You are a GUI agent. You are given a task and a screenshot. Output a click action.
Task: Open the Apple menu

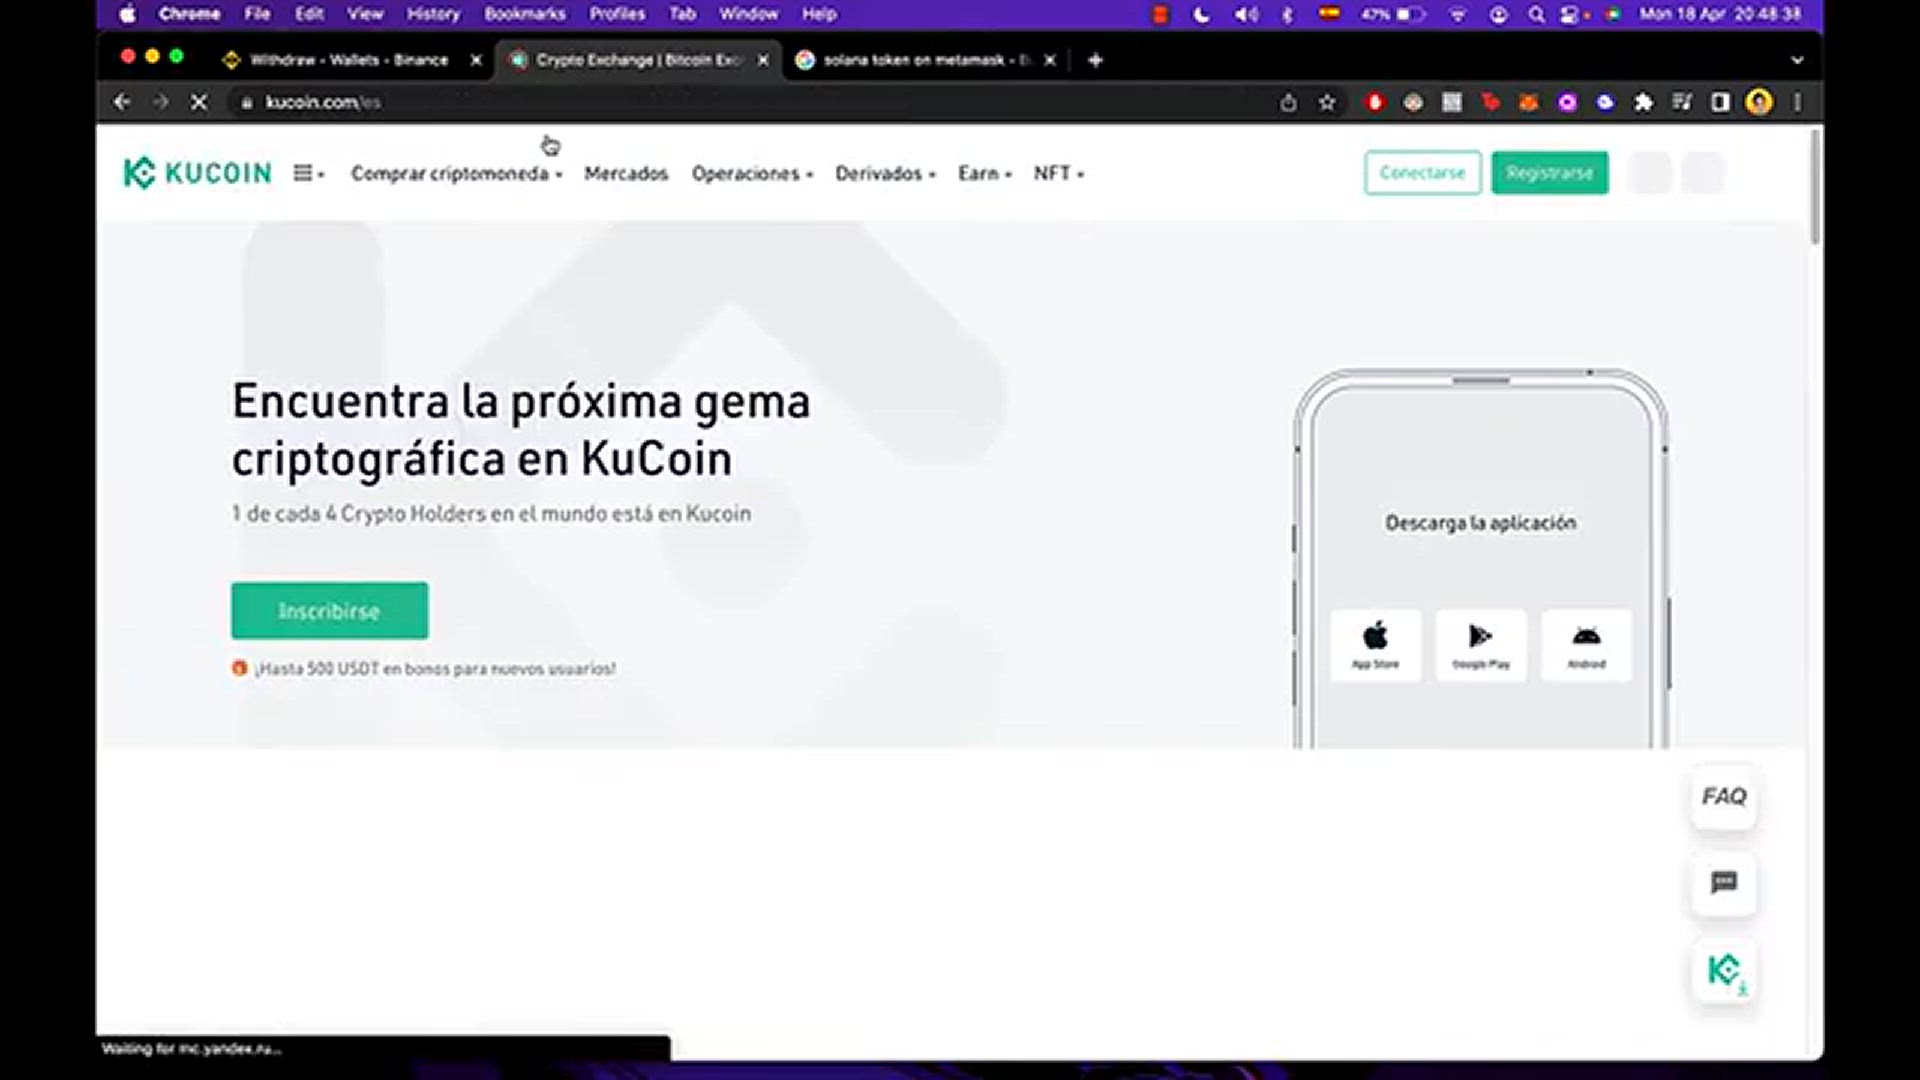click(x=127, y=14)
